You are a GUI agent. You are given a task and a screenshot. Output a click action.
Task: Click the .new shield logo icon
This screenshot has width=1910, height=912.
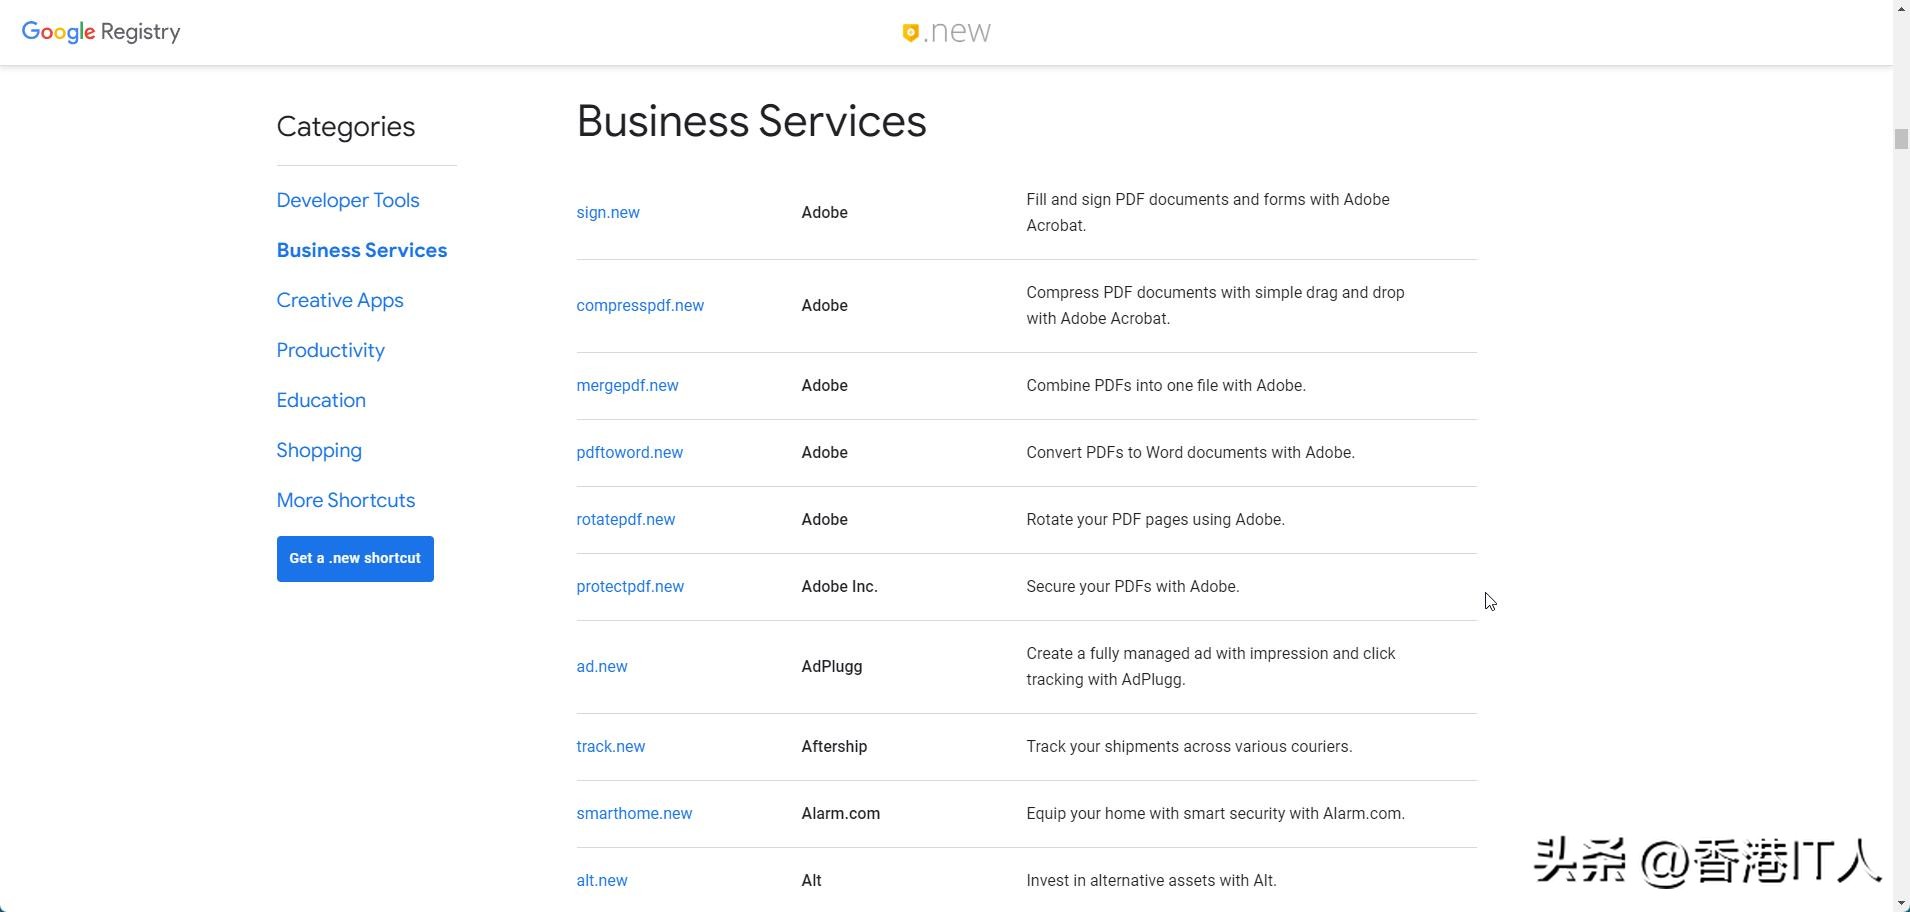point(910,33)
